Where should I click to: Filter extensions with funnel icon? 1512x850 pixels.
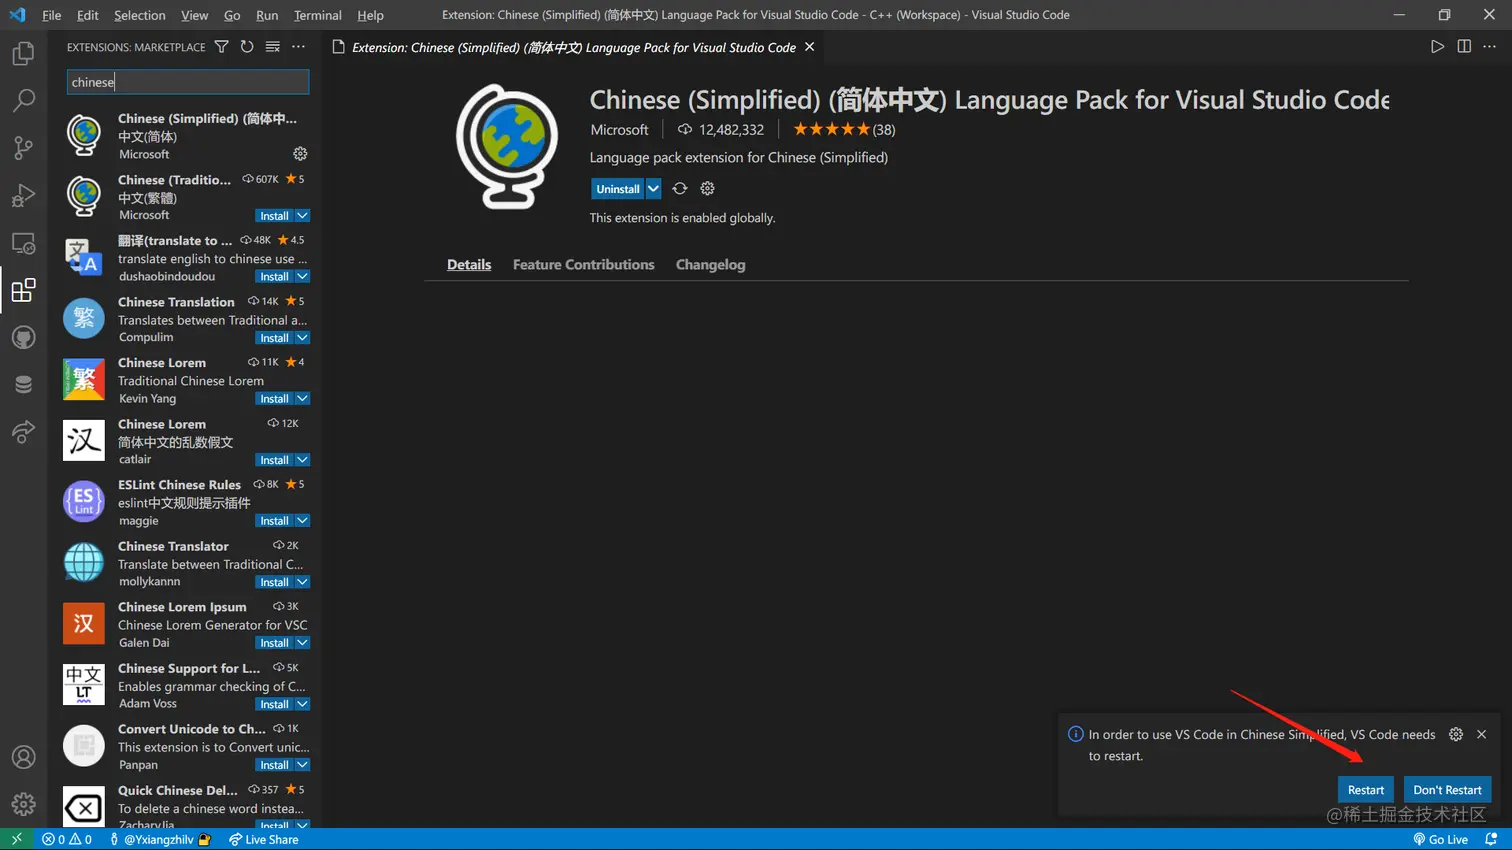[222, 47]
